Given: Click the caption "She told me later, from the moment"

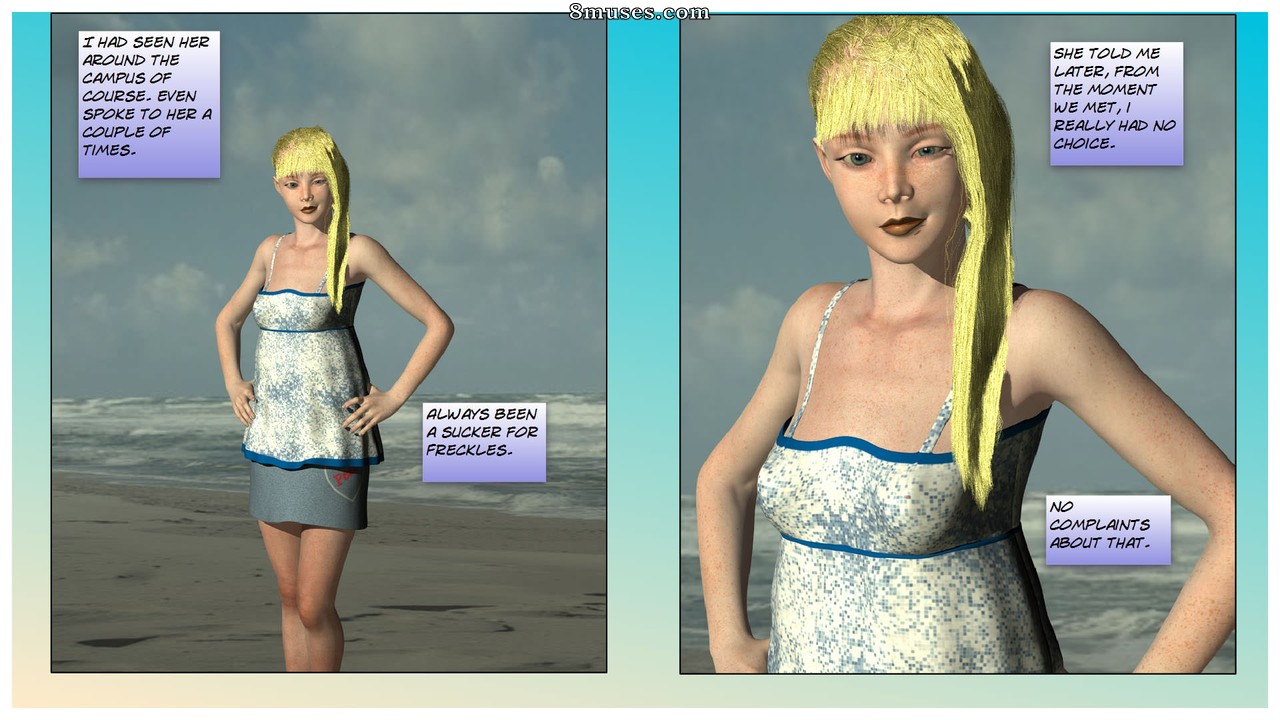Looking at the screenshot, I should point(1117,104).
